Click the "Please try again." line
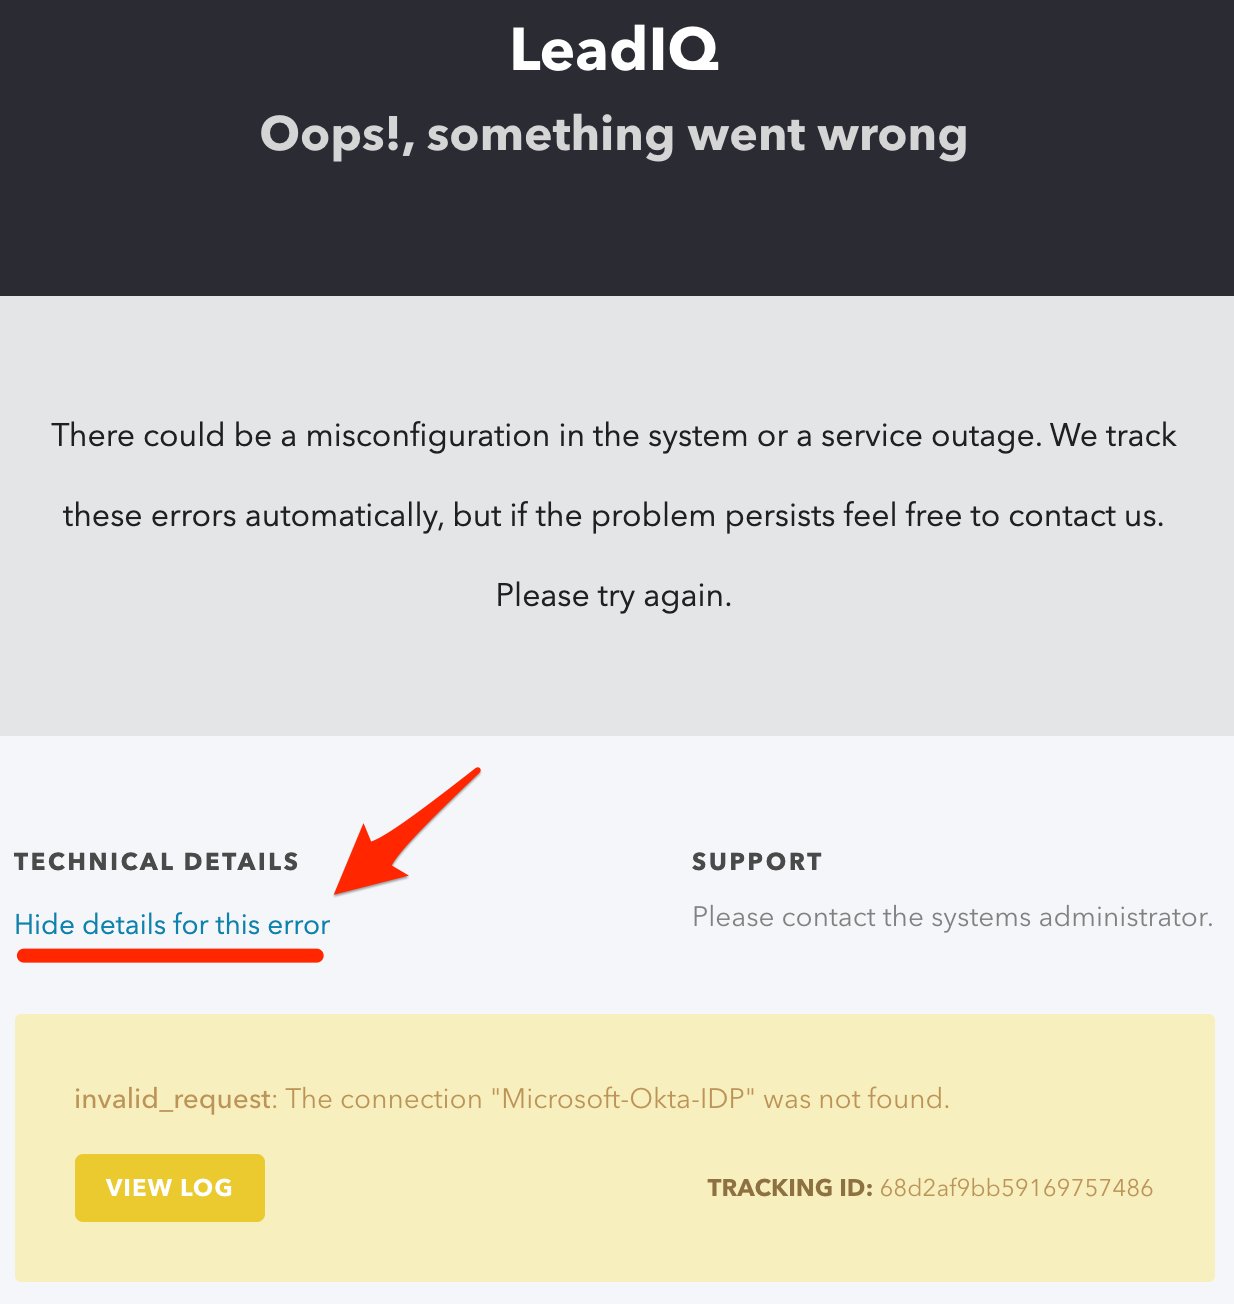This screenshot has width=1234, height=1304. click(614, 596)
